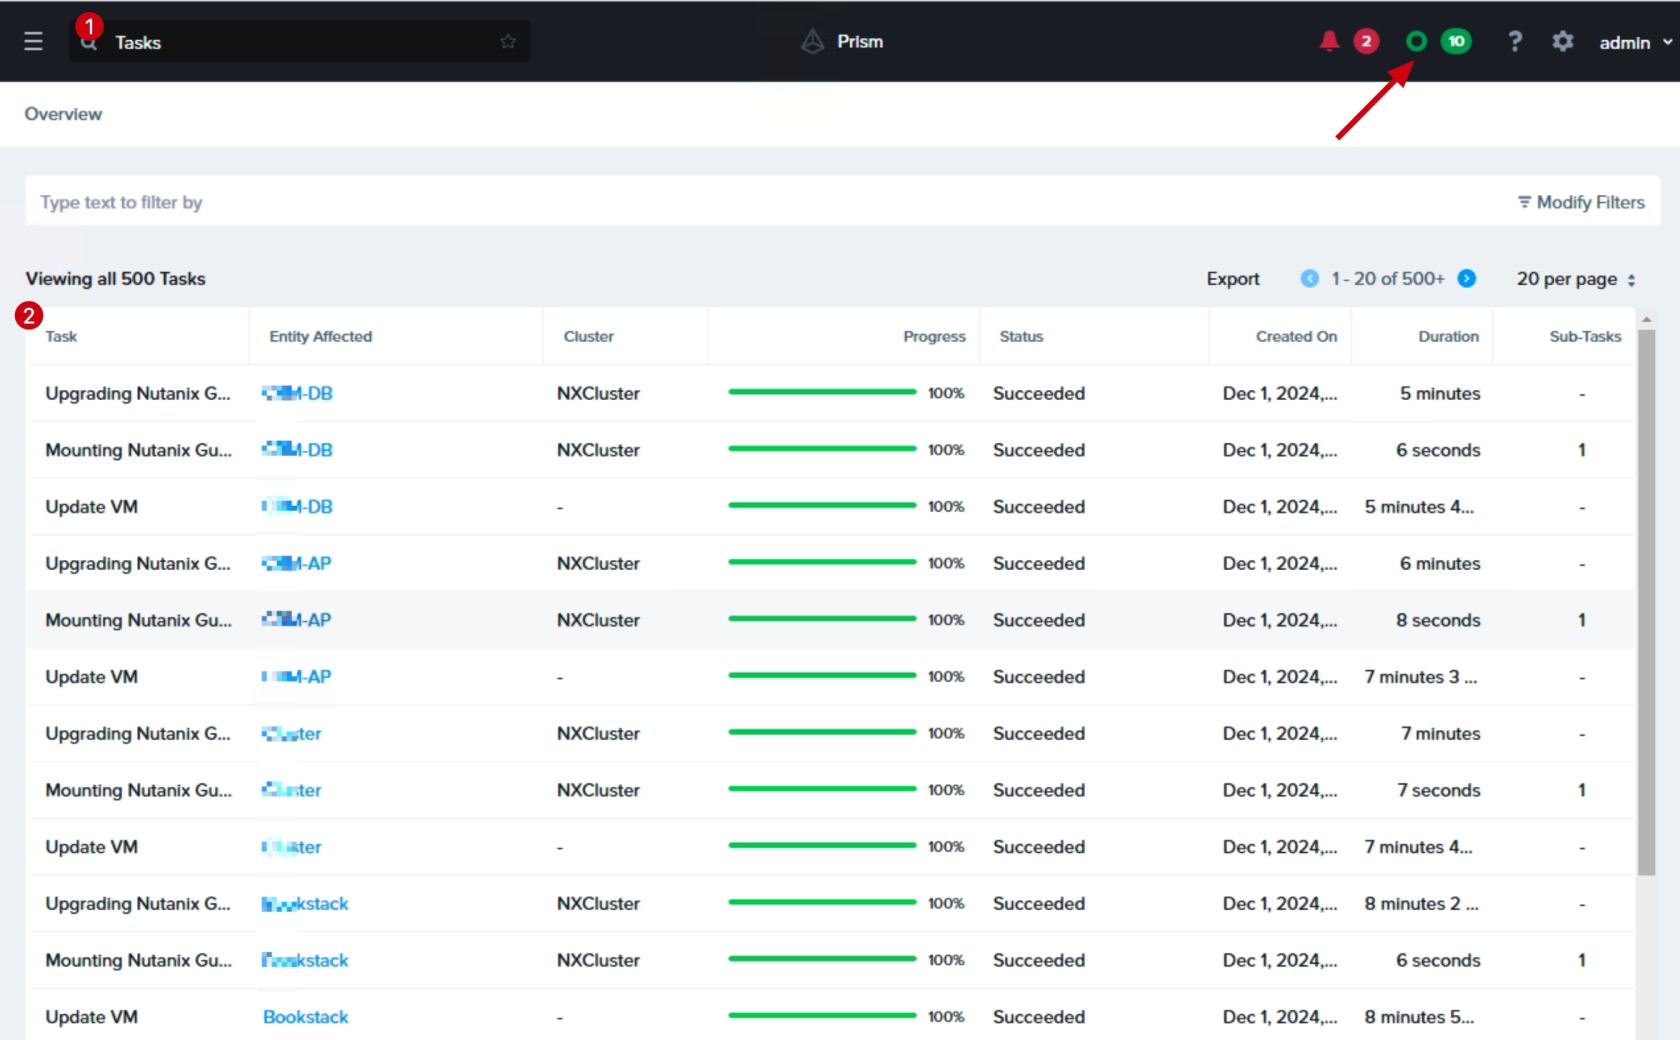Viewport: 1680px width, 1040px height.
Task: Open the hamburger main menu
Action: click(x=33, y=42)
